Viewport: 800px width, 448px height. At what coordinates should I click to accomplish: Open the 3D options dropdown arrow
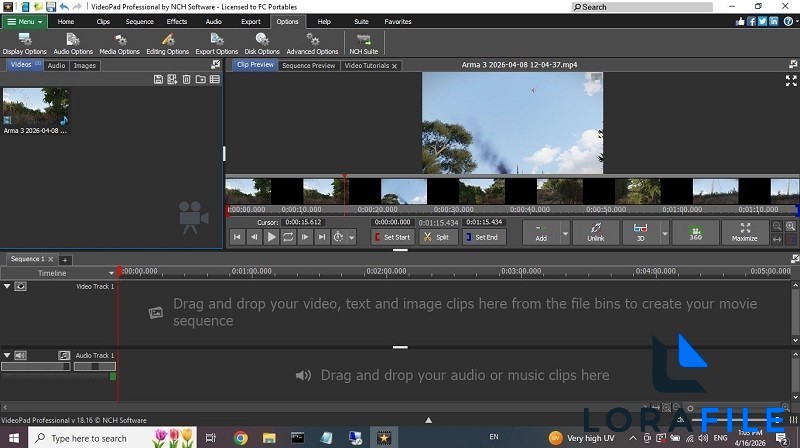[664, 234]
